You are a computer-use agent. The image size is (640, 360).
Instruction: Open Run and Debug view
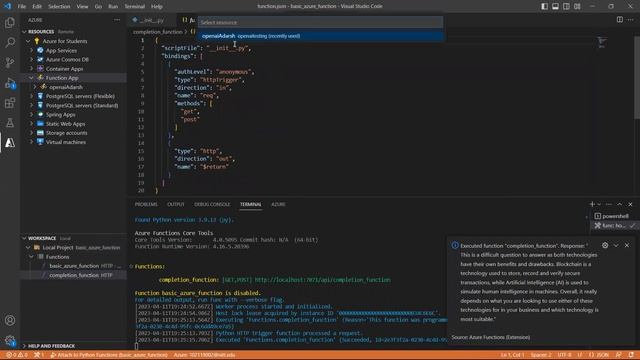tap(10, 83)
